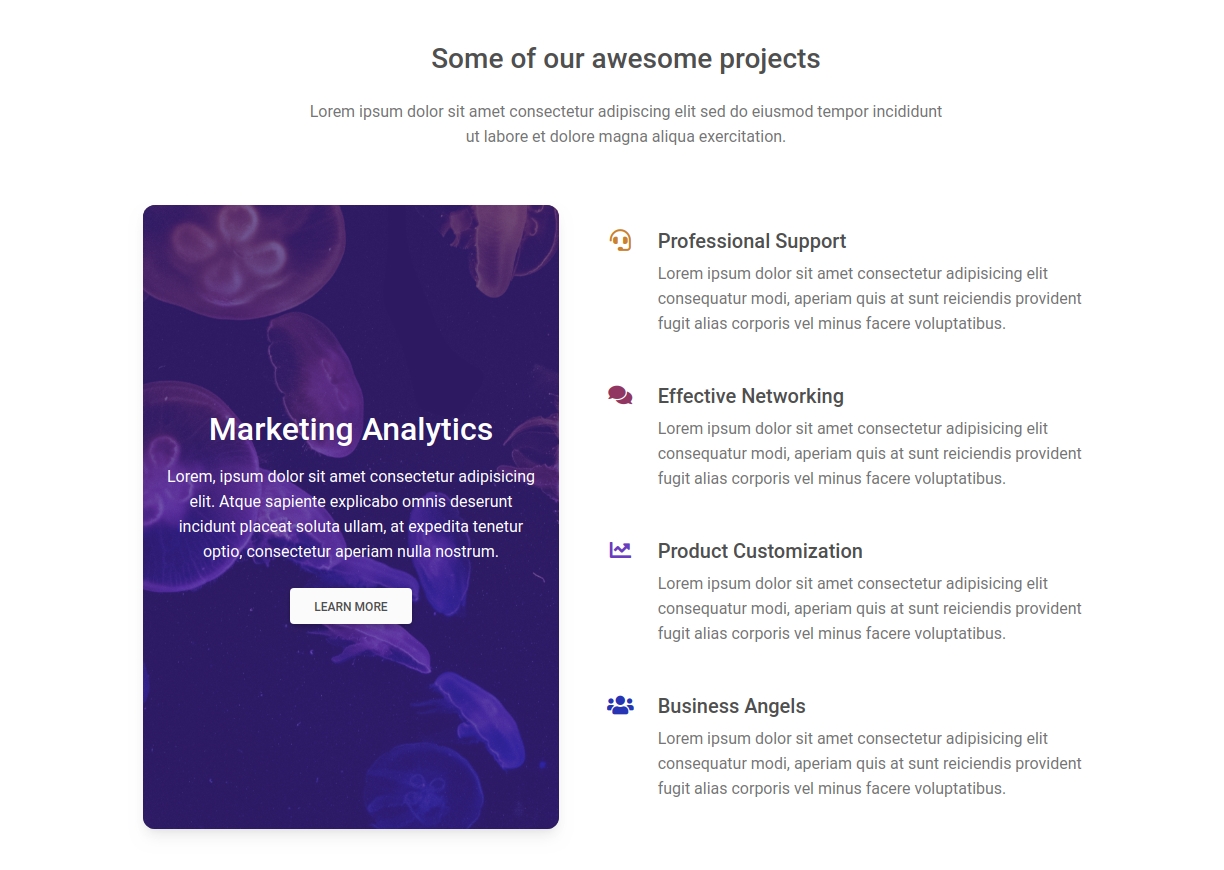Select the Business Angels heading

(x=732, y=706)
